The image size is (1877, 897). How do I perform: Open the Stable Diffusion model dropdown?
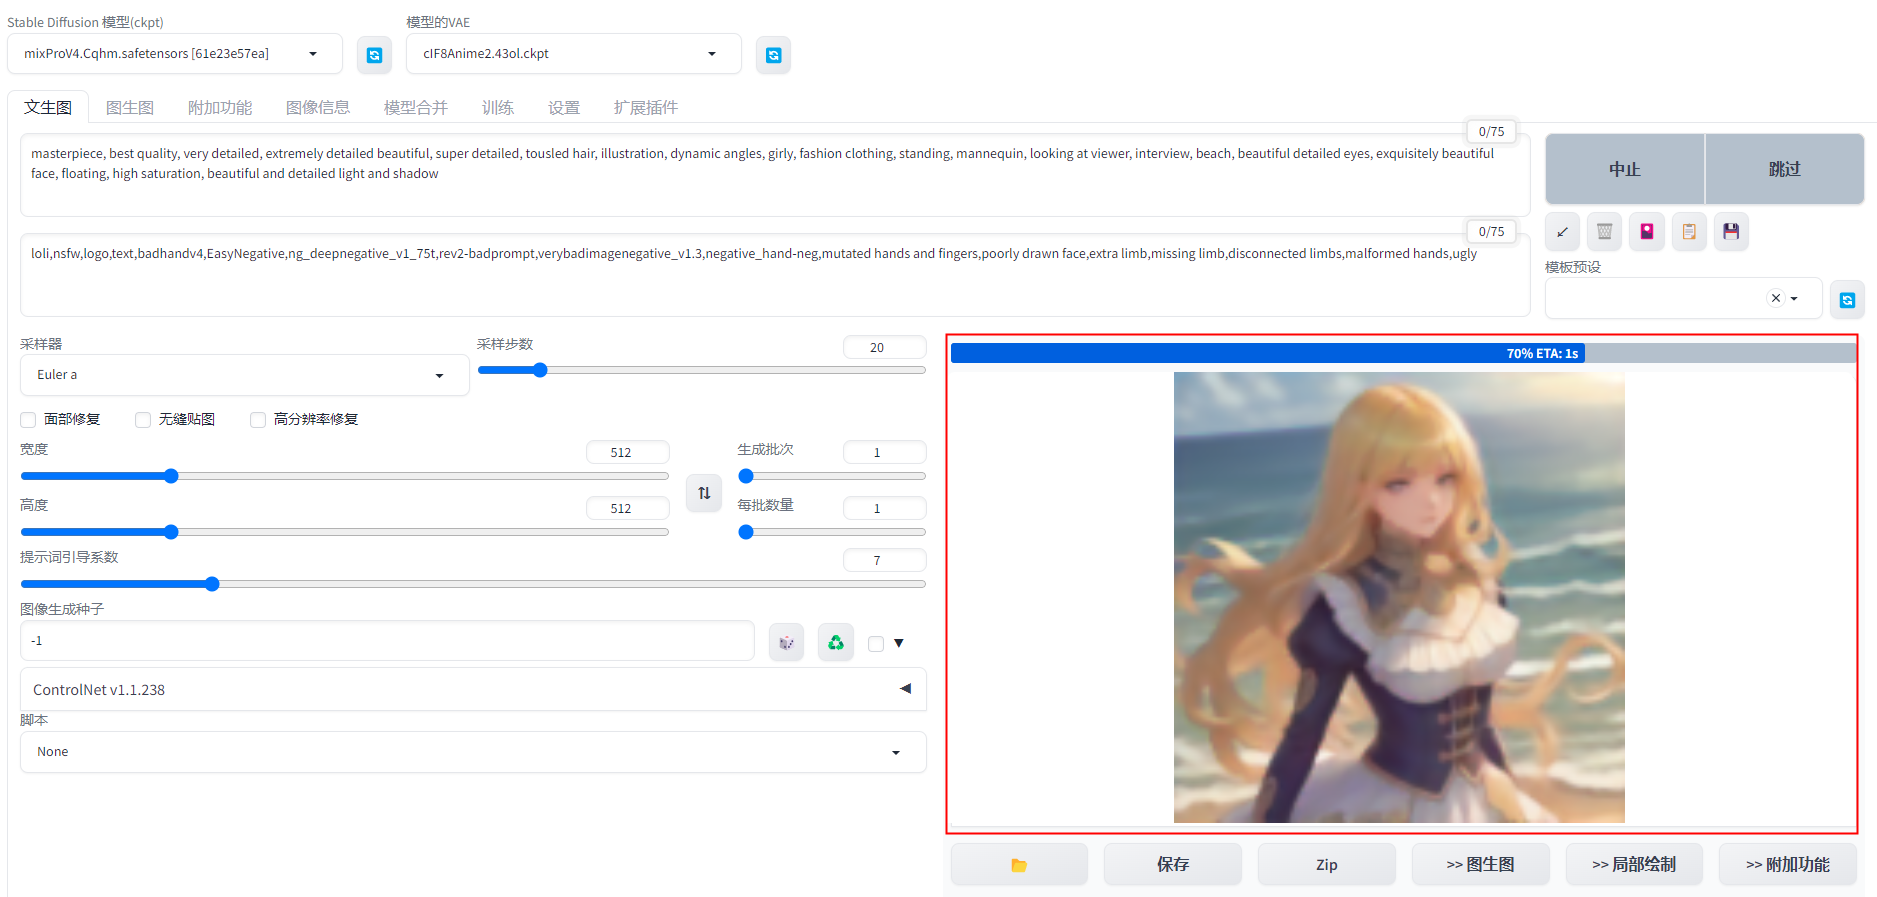tap(175, 54)
